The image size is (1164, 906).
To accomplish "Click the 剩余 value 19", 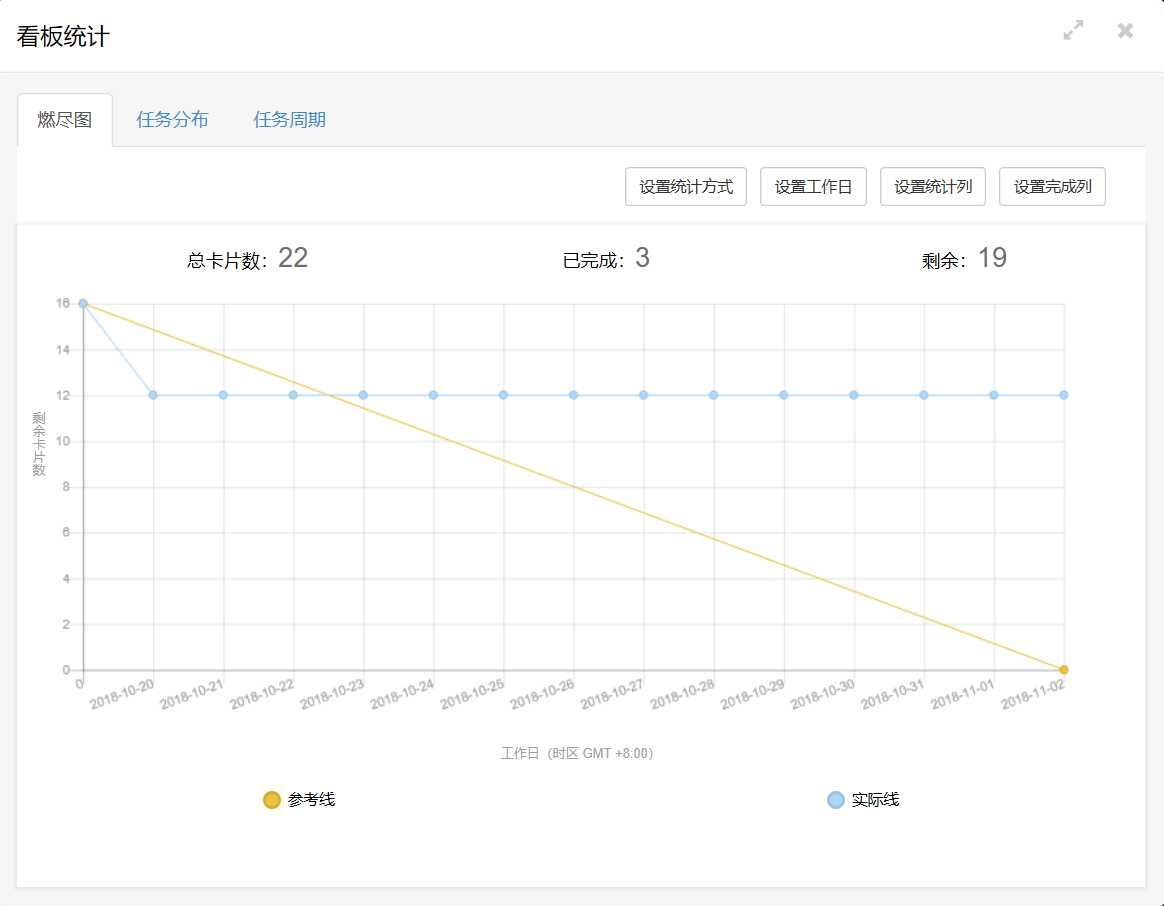I will pos(992,258).
